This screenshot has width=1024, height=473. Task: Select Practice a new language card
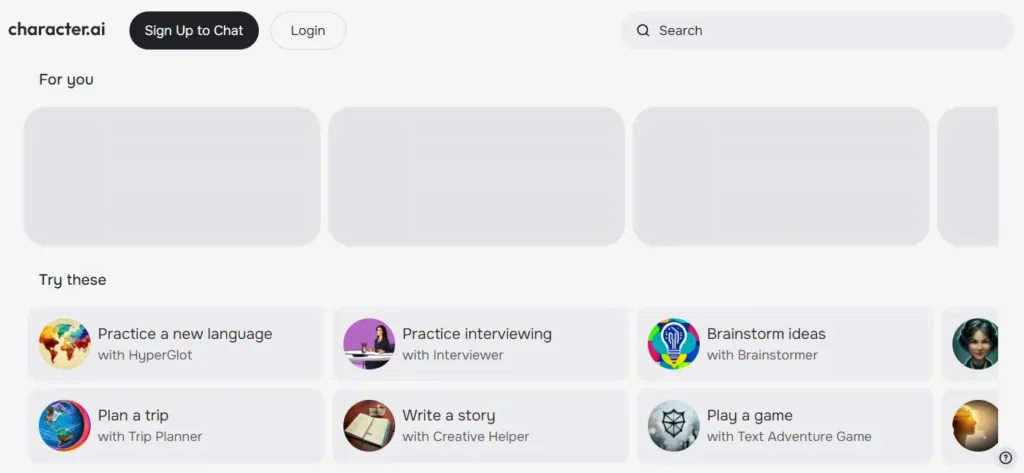point(176,344)
